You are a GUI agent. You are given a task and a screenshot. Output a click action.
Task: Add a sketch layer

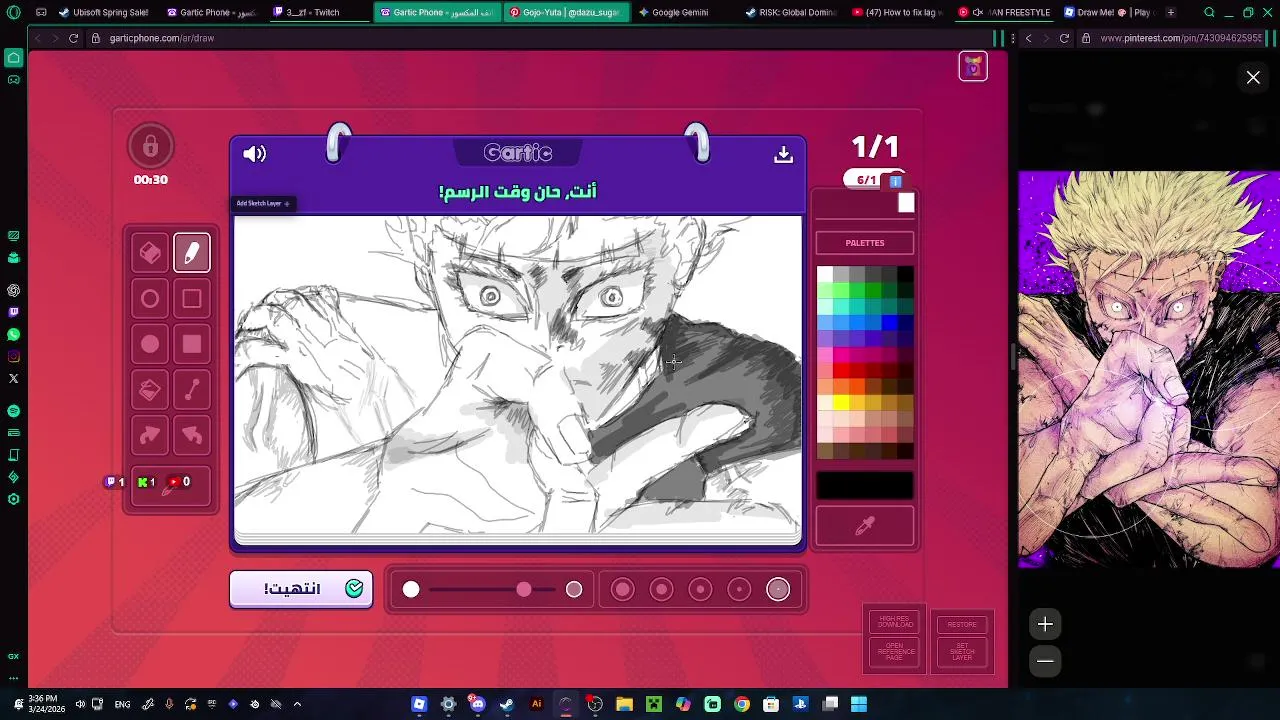pyautogui.click(x=263, y=204)
